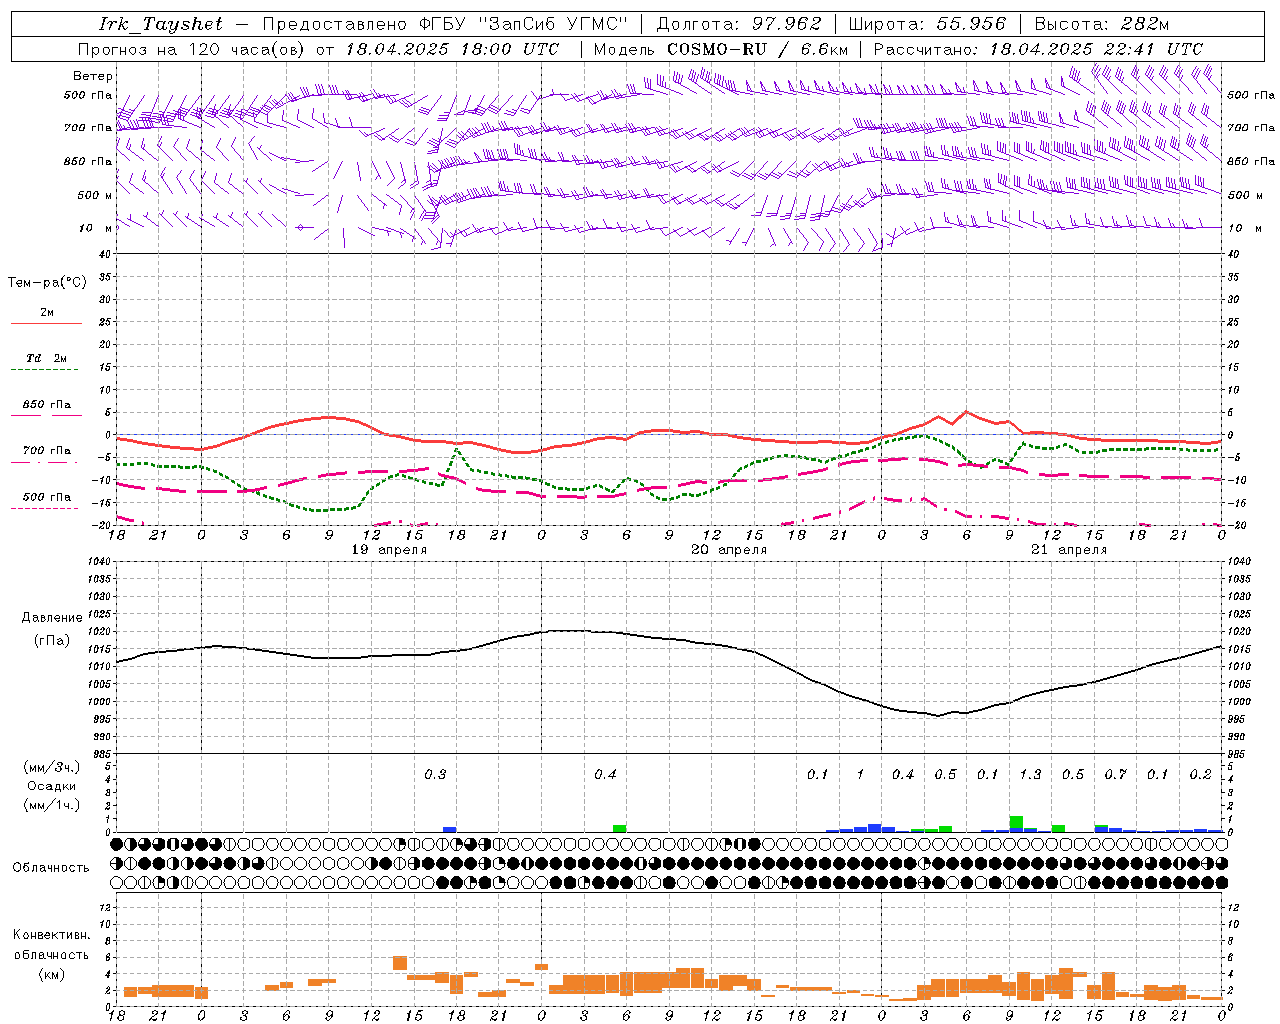The width and height of the screenshot is (1280, 1024).
Task: Click the Облачность cloud cover label
Action: [x=51, y=868]
